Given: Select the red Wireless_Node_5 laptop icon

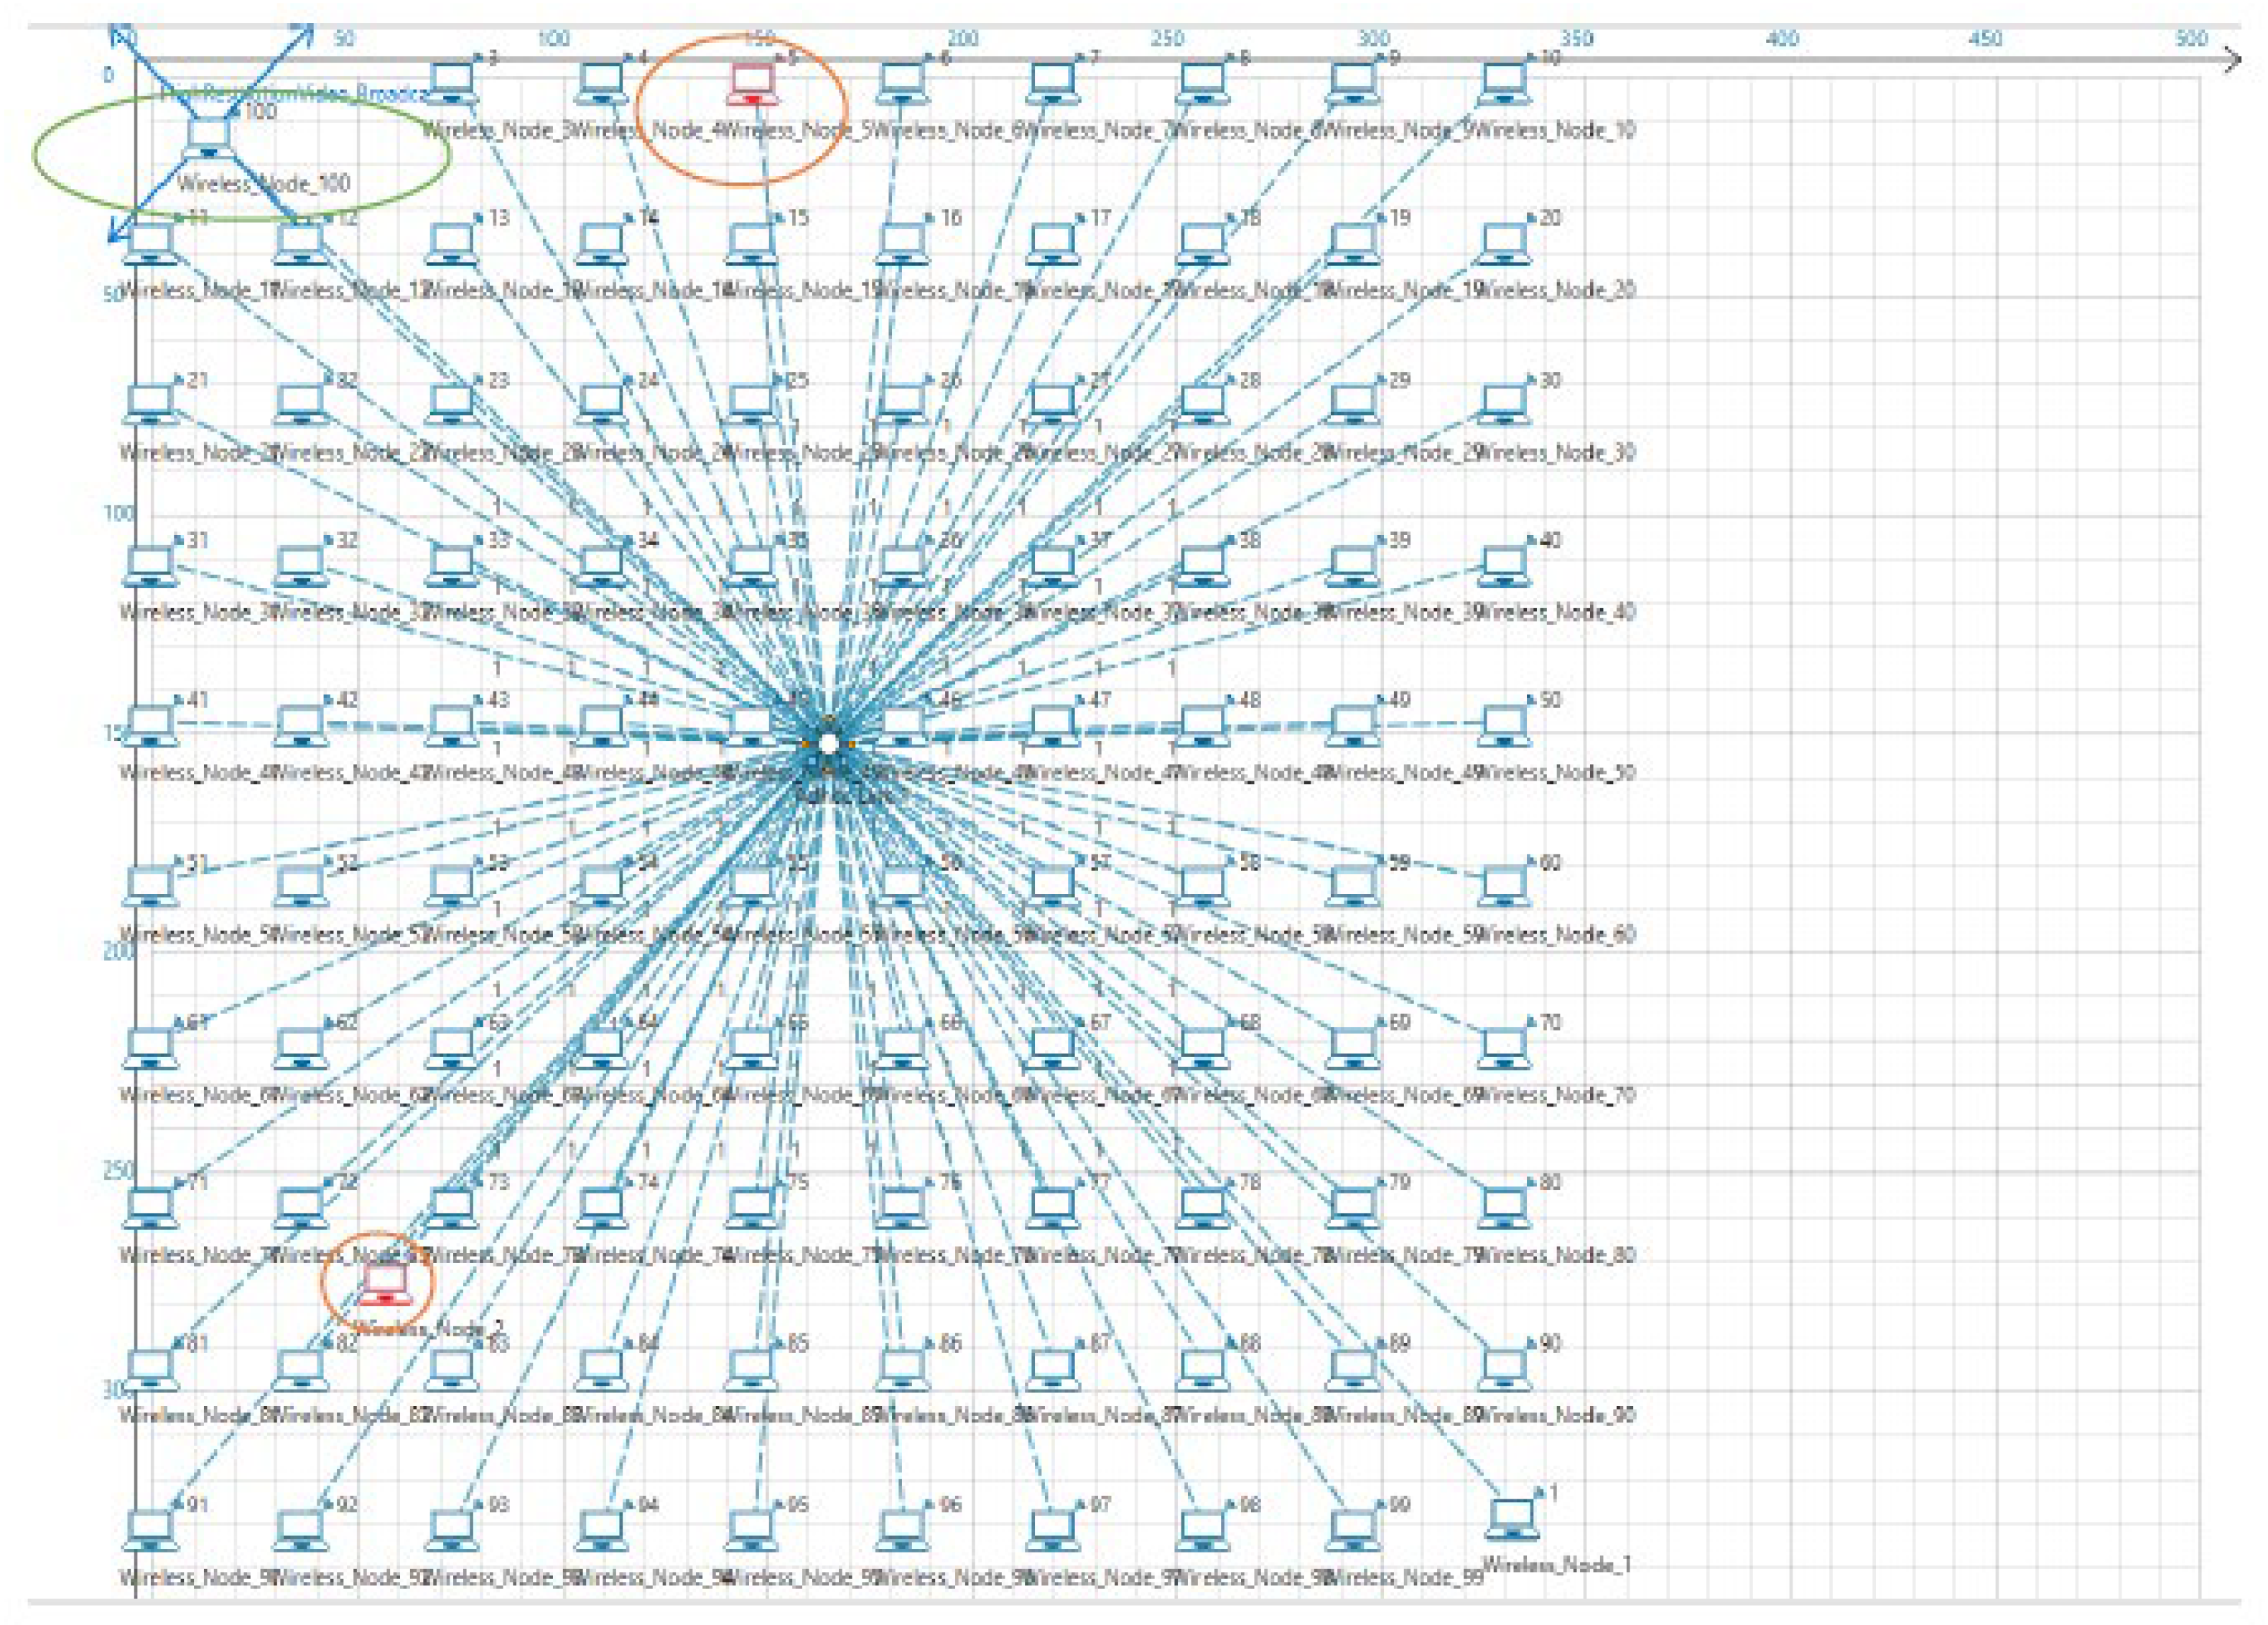Looking at the screenshot, I should (752, 84).
